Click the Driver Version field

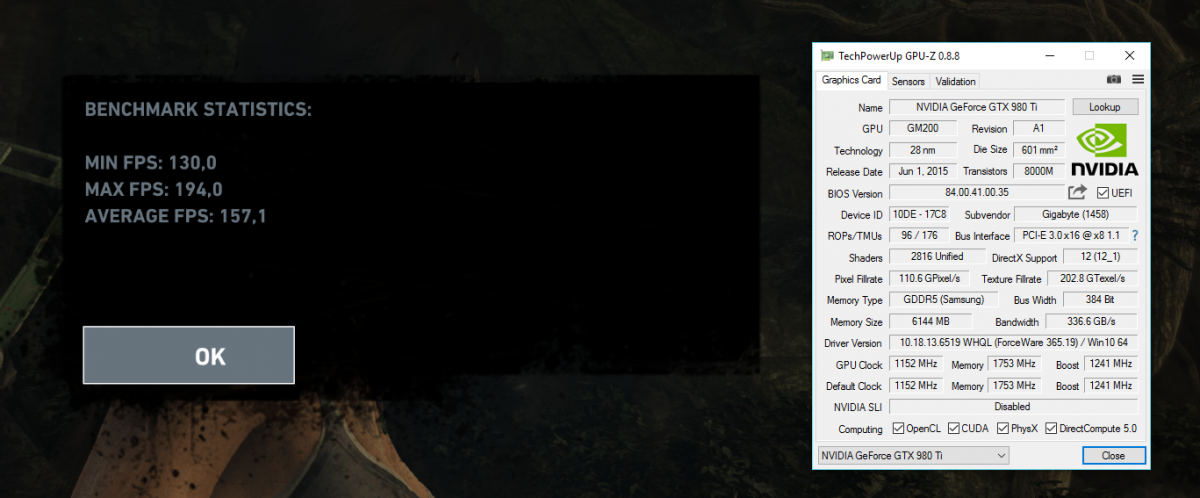click(1013, 343)
